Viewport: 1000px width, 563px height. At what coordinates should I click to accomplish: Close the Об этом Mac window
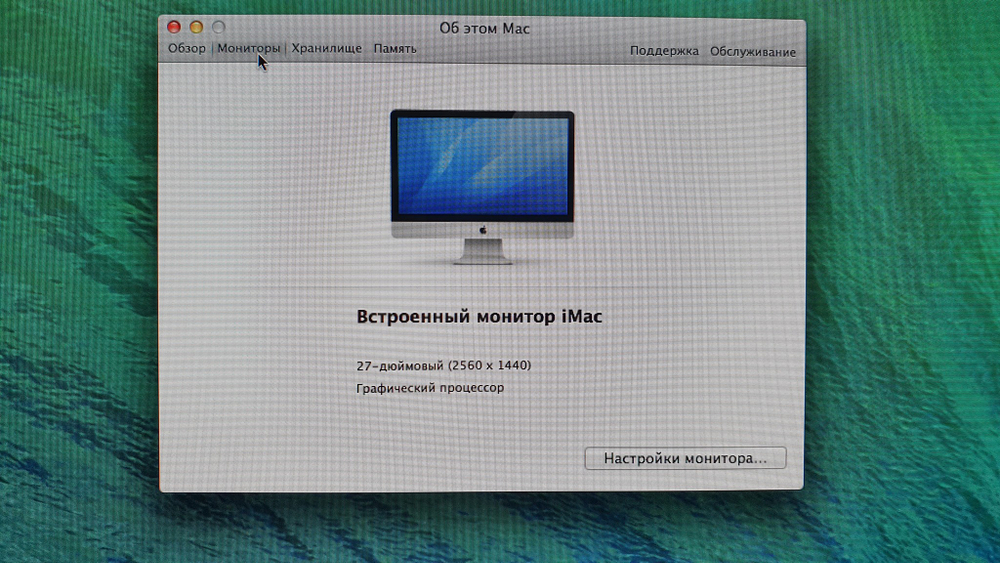tap(173, 27)
